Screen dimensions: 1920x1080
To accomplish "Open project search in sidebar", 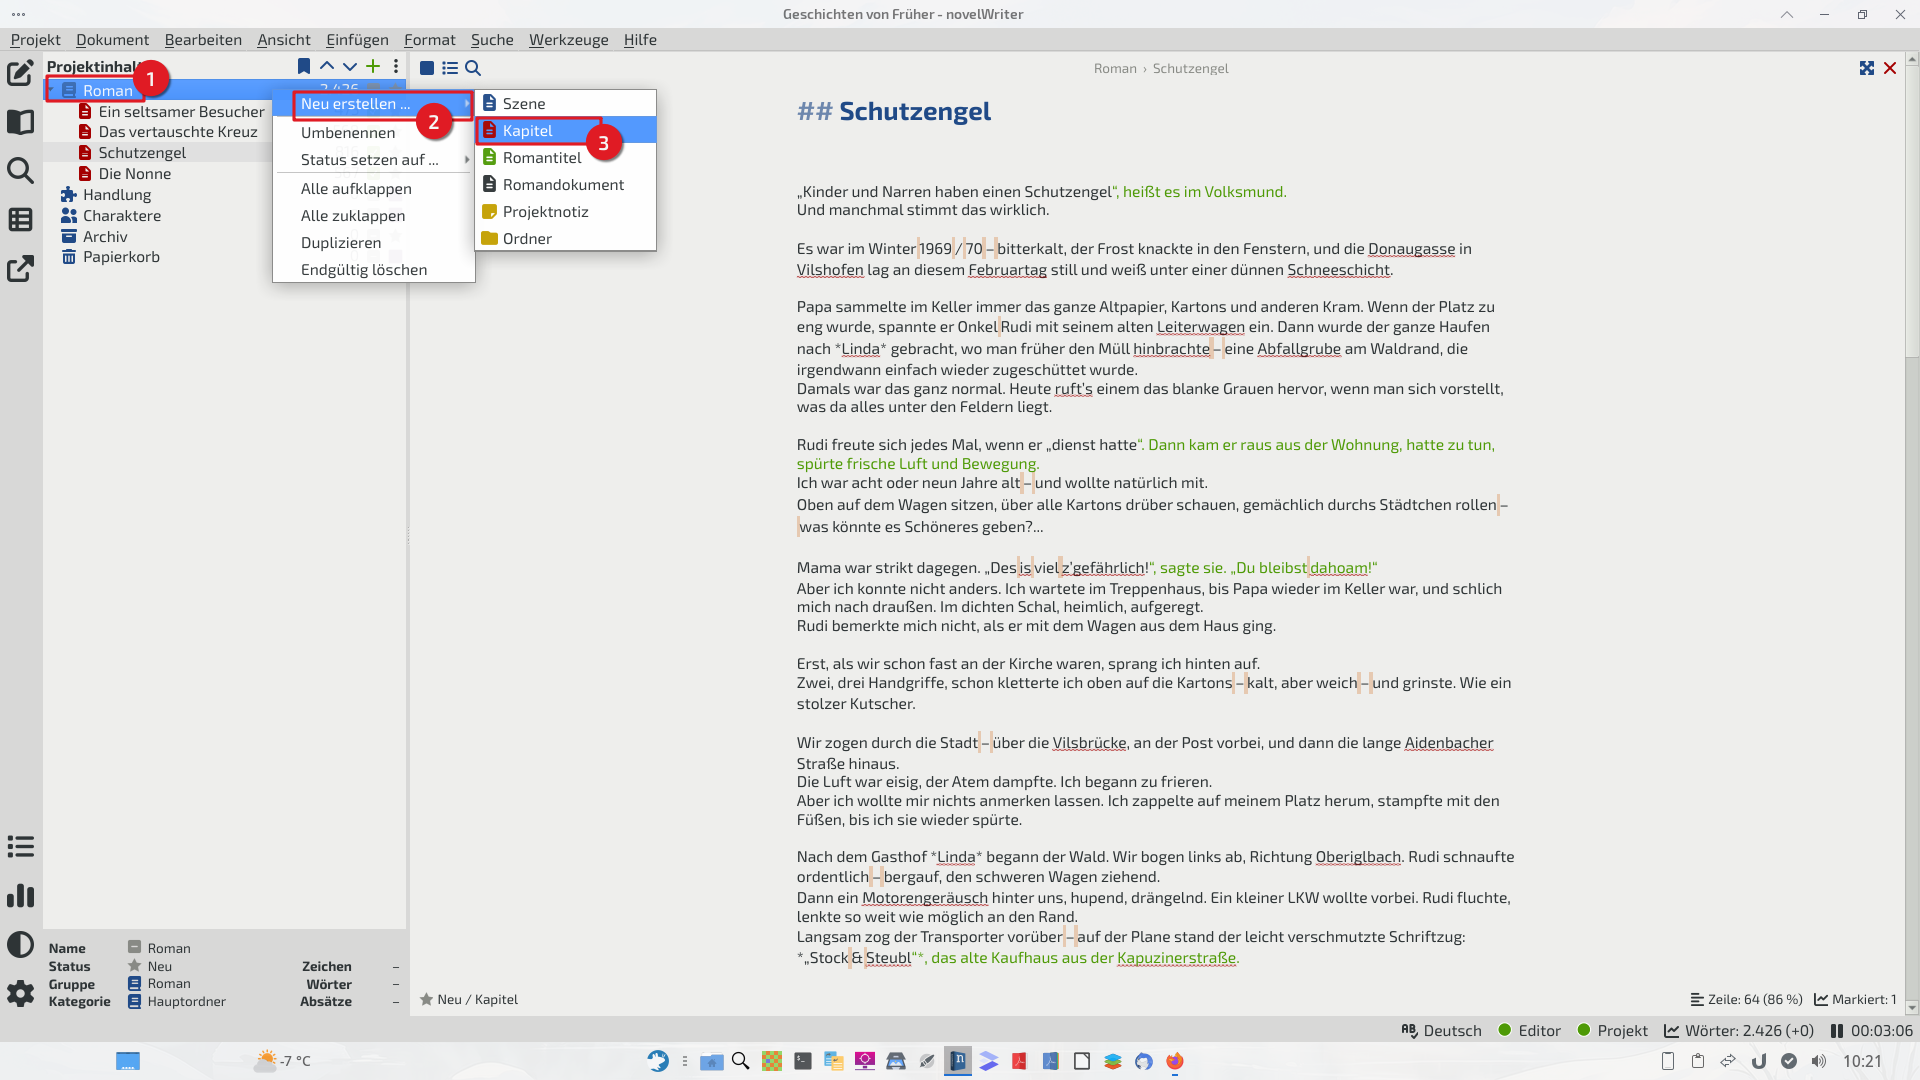I will (x=20, y=170).
